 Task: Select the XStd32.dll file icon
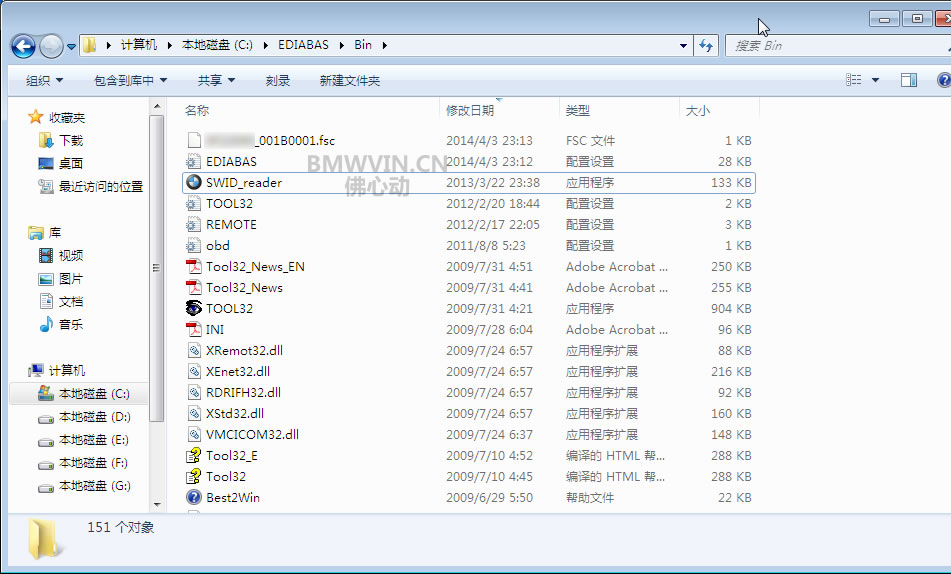[x=193, y=414]
